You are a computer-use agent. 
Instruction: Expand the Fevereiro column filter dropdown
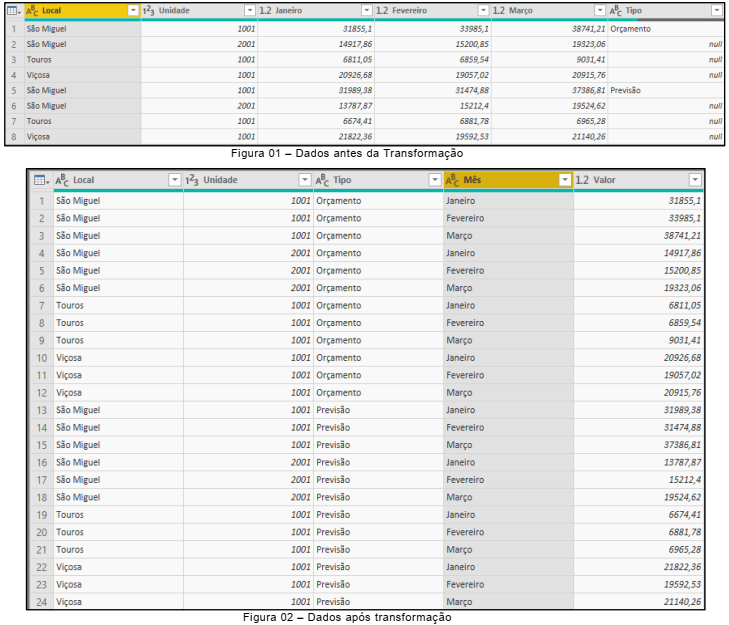(x=483, y=10)
